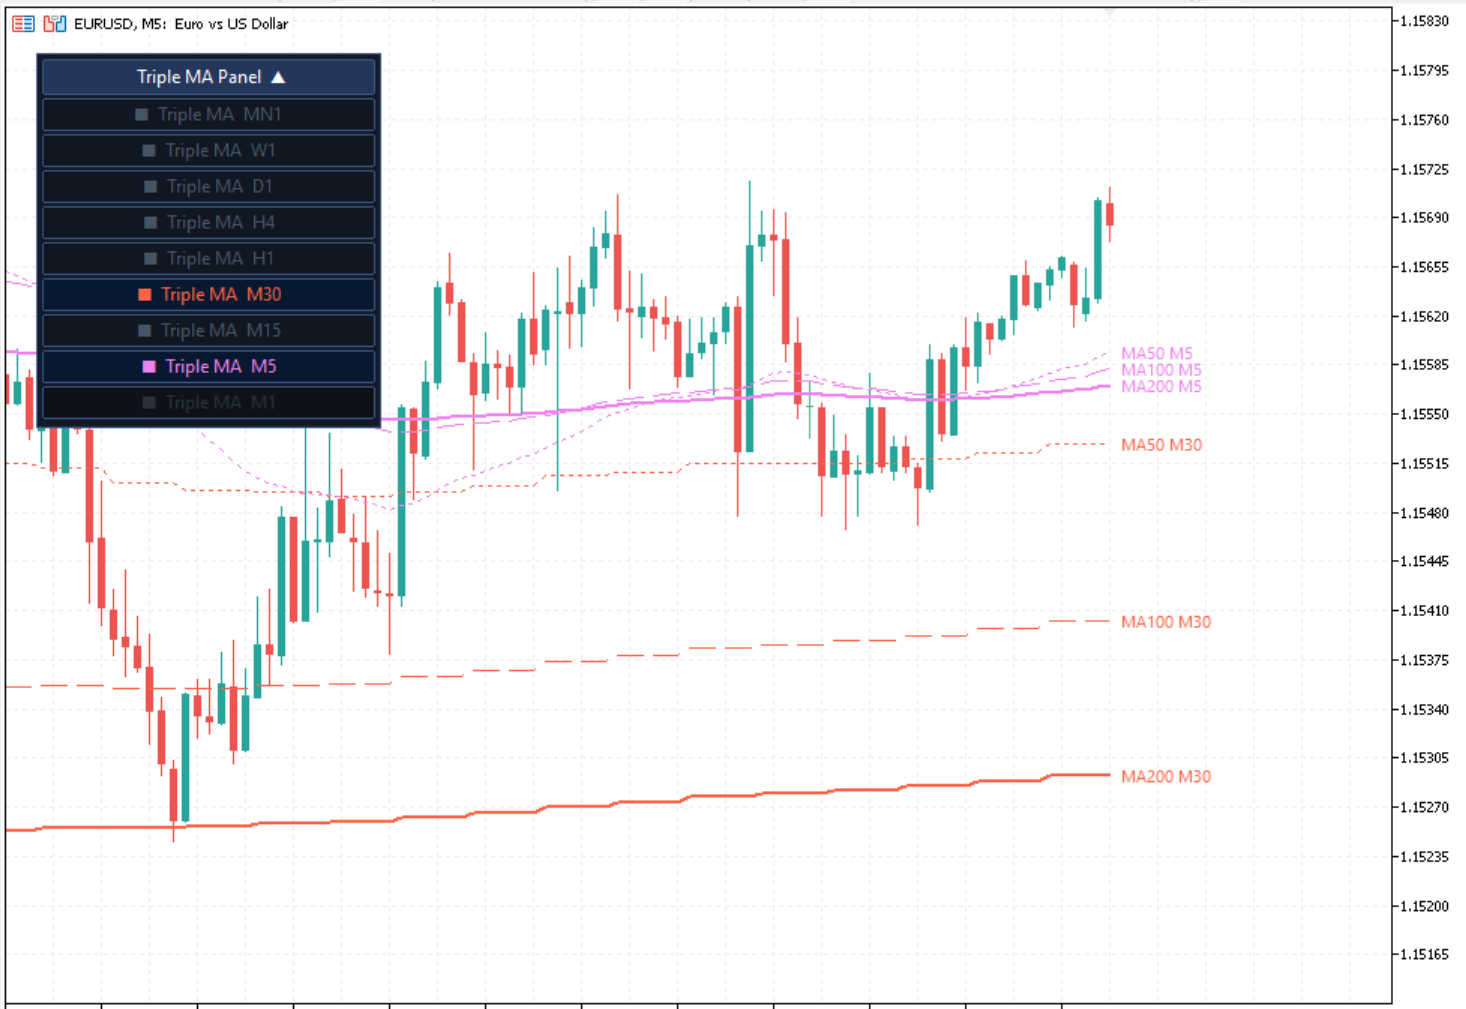1466x1009 pixels.
Task: Select the Triple MA H1 entry
Action: coord(208,258)
